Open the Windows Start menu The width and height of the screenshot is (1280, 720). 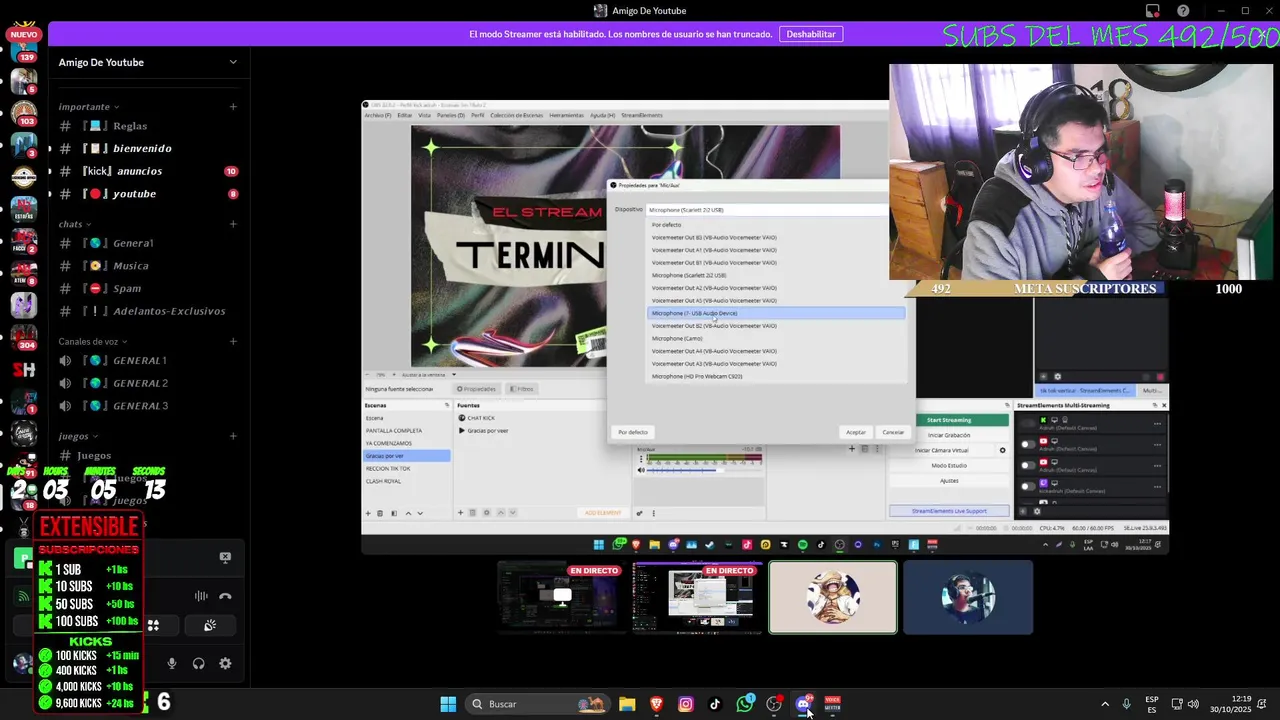(x=448, y=704)
